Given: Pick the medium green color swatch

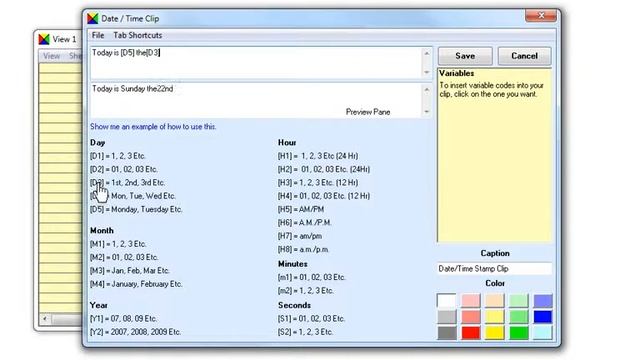Looking at the screenshot, I should (x=519, y=317).
